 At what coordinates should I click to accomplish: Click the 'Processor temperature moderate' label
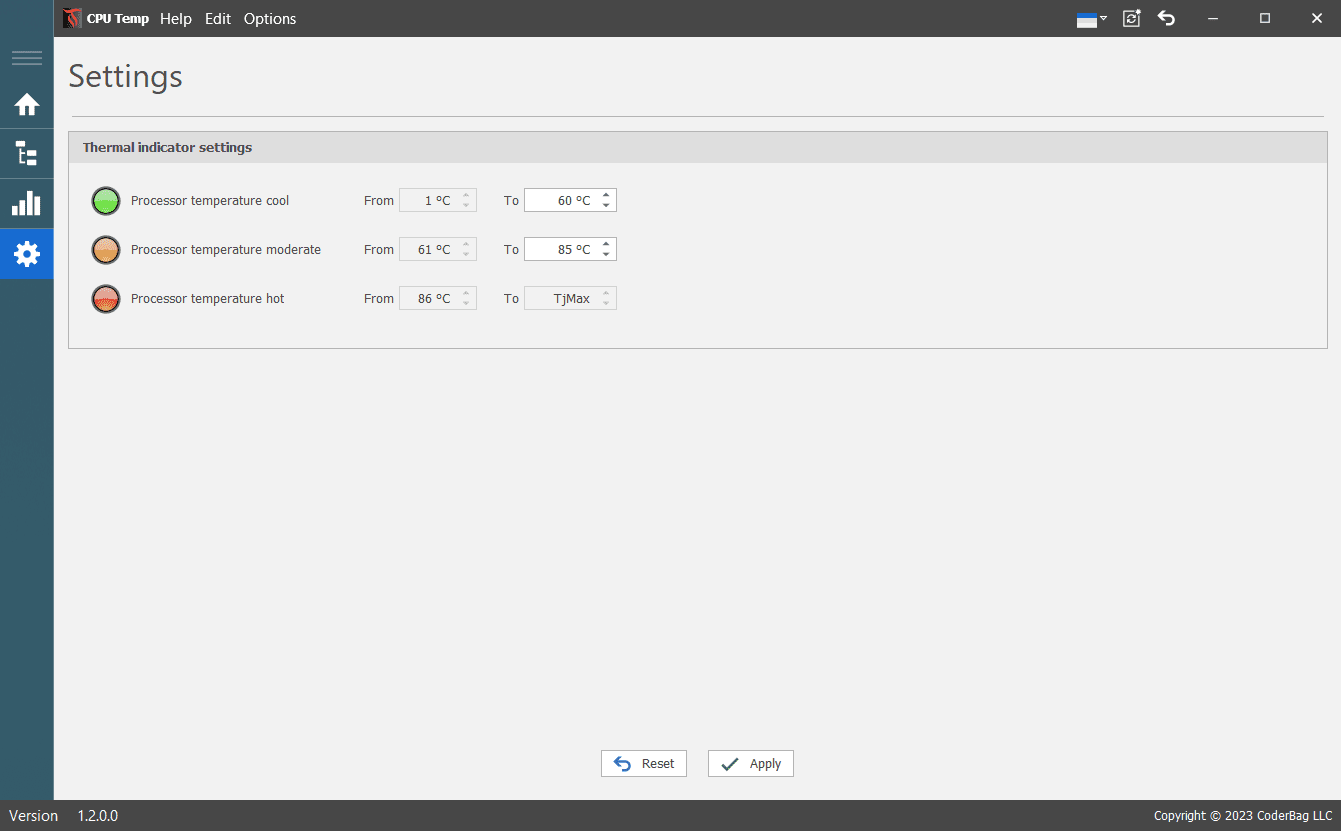[226, 250]
